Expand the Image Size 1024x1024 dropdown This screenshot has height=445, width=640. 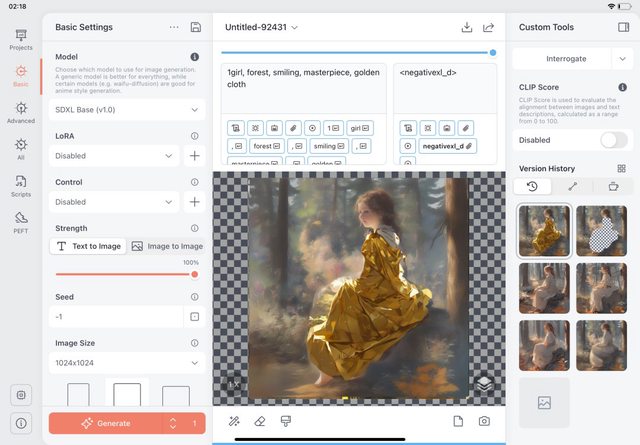[127, 363]
